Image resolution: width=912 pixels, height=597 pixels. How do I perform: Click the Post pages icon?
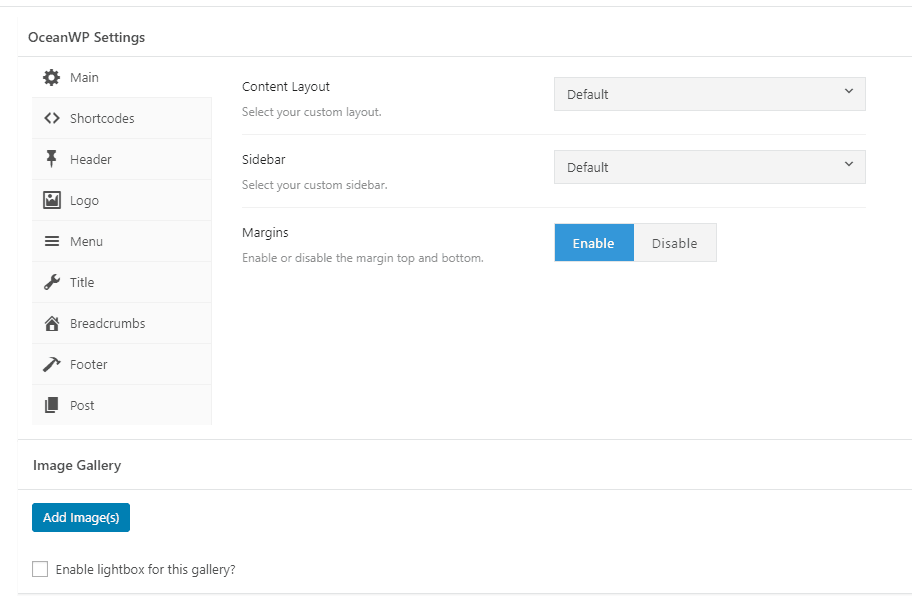[52, 405]
